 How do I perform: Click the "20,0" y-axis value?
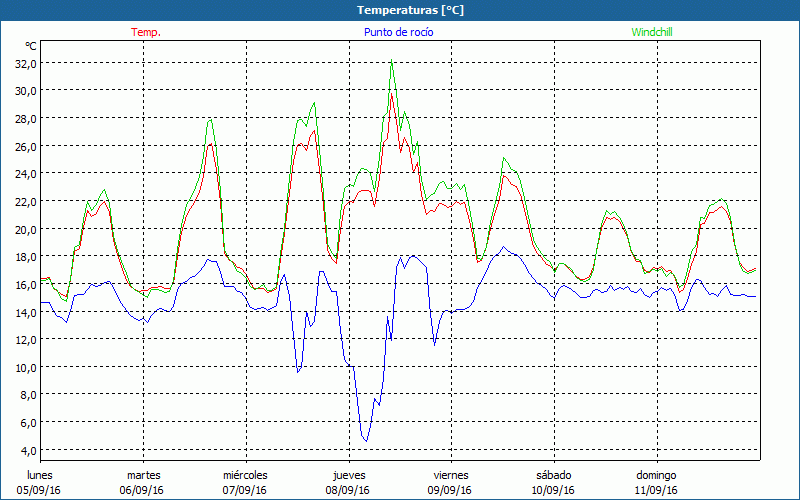coord(24,229)
